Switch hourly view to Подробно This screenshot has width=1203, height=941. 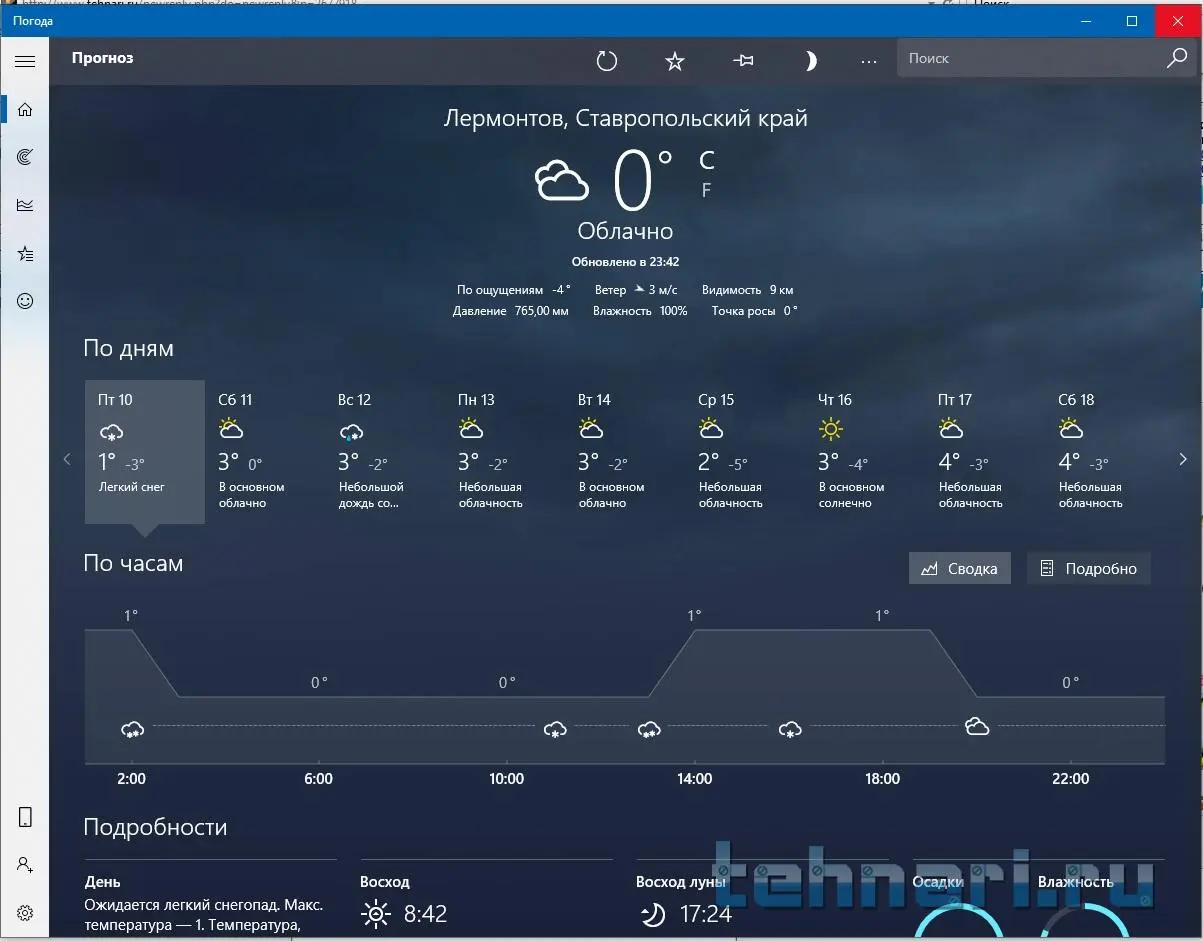tap(1089, 568)
